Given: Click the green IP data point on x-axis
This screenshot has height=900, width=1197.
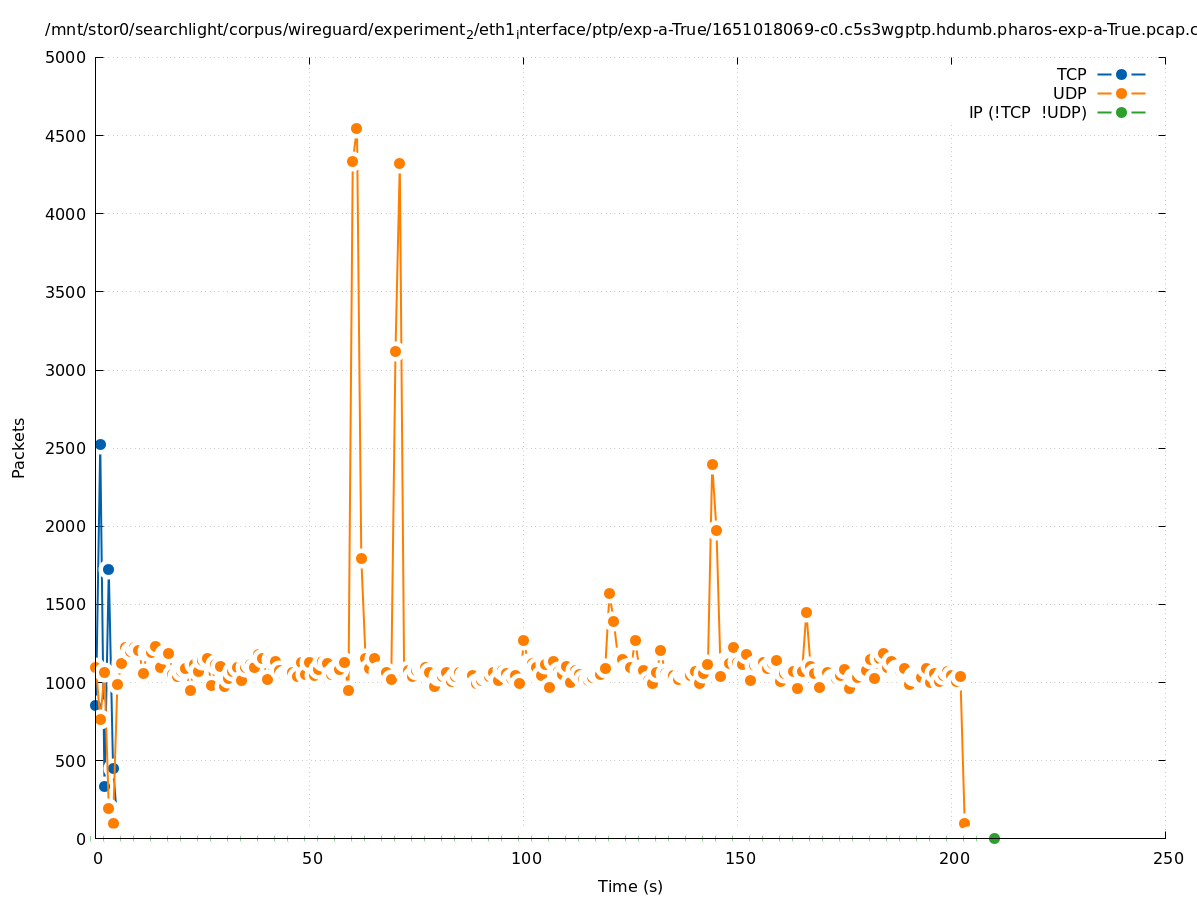Looking at the screenshot, I should pyautogui.click(x=994, y=838).
